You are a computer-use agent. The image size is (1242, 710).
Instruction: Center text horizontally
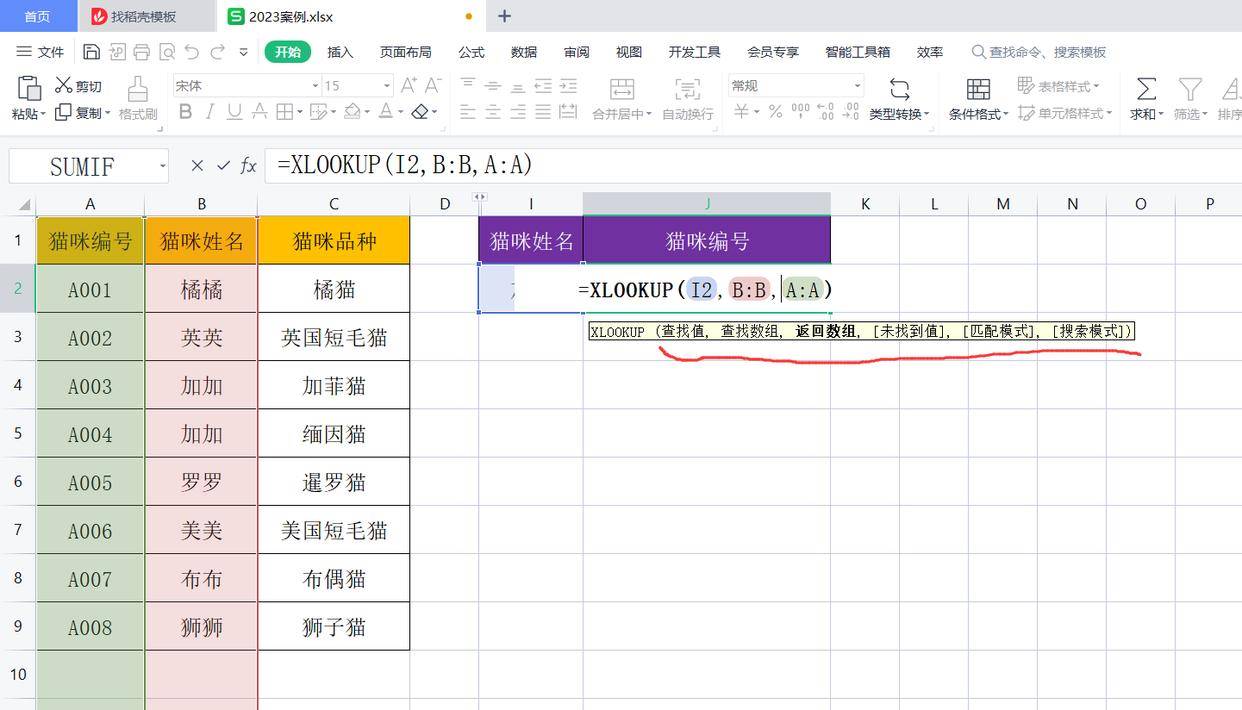coord(493,112)
